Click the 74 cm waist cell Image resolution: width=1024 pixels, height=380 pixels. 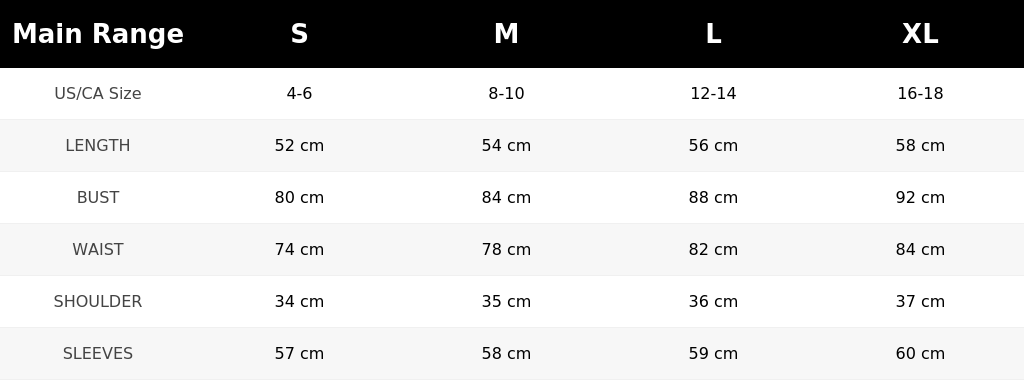[x=299, y=249]
